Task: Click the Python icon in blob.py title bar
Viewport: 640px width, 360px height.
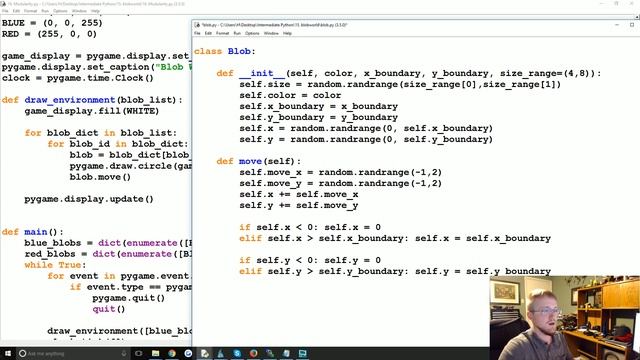Action: 197,25
